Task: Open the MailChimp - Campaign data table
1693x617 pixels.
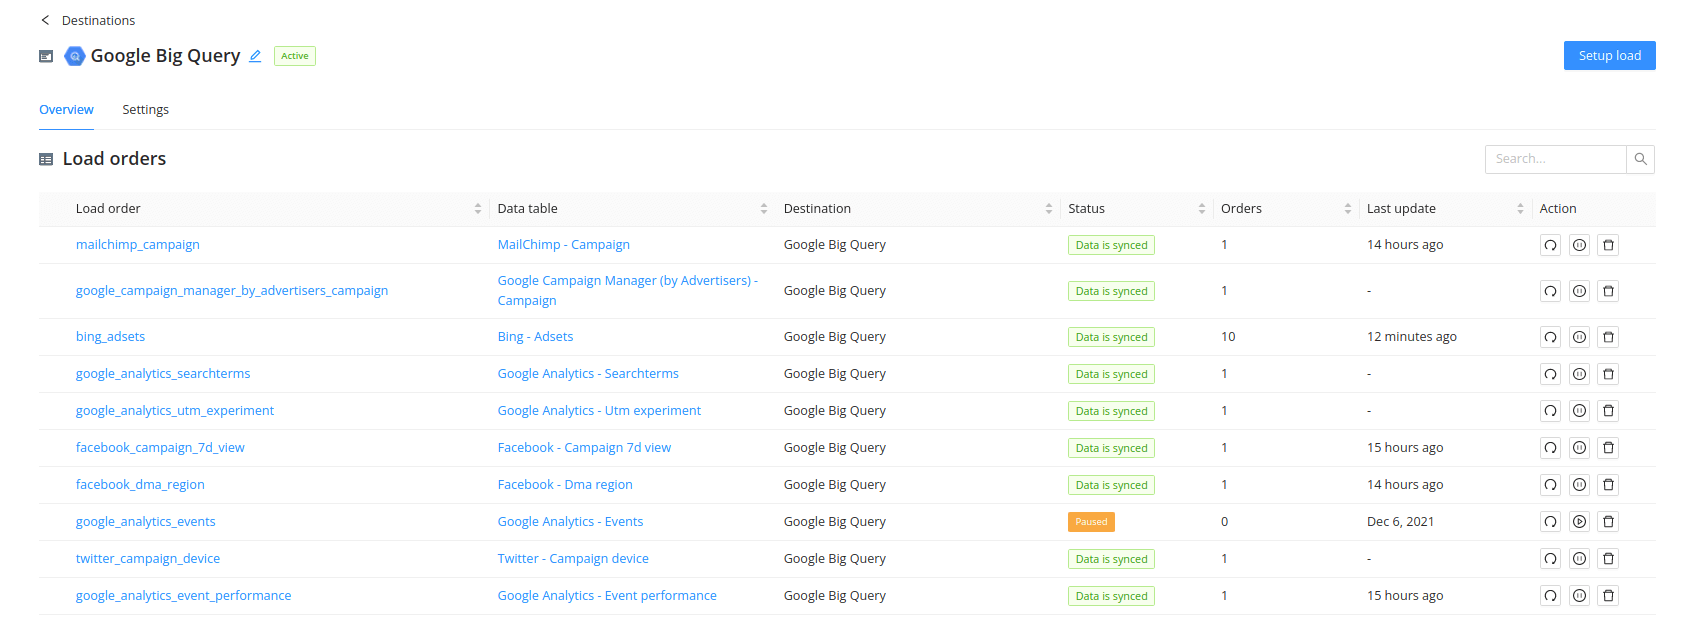Action: (x=564, y=245)
